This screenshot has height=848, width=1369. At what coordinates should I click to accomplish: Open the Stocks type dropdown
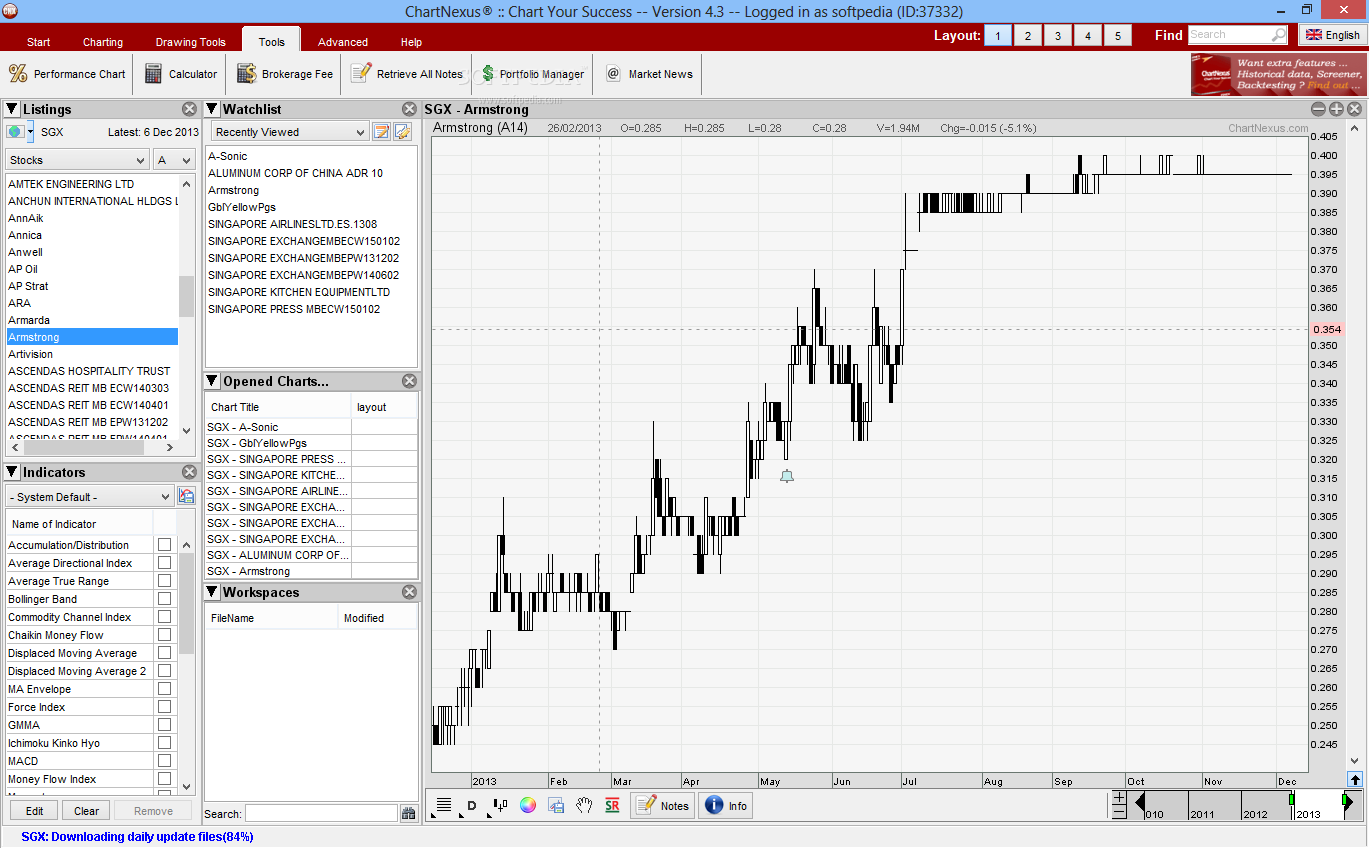[77, 160]
